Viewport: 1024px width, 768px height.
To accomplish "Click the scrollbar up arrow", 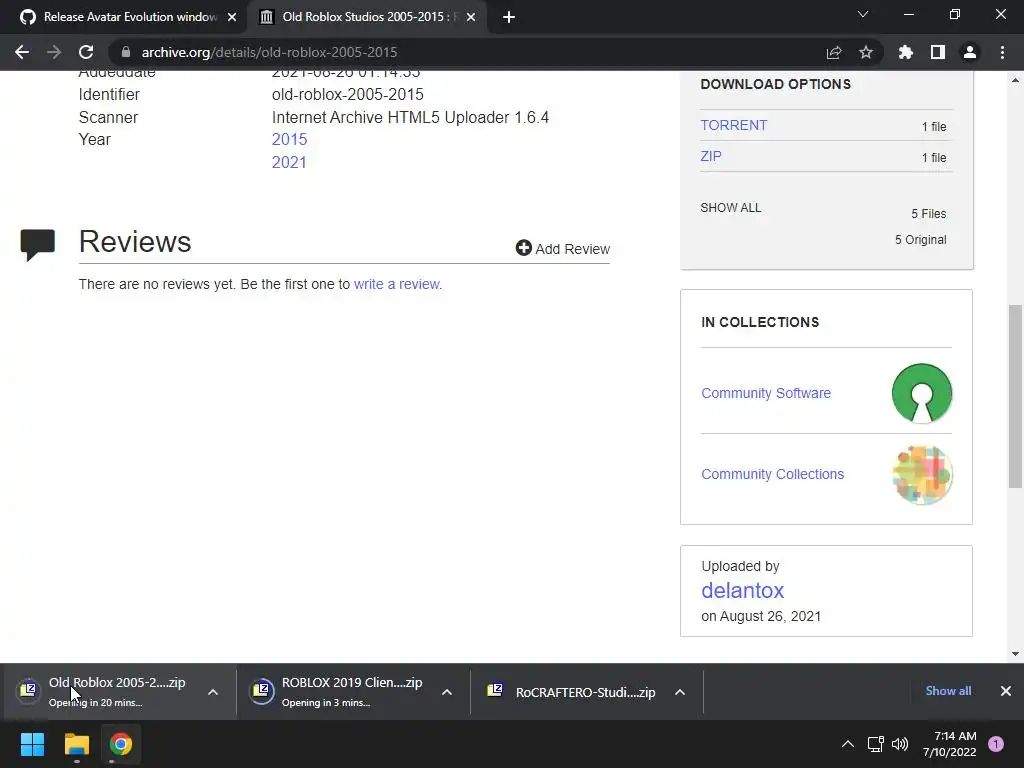I will click(x=1015, y=80).
